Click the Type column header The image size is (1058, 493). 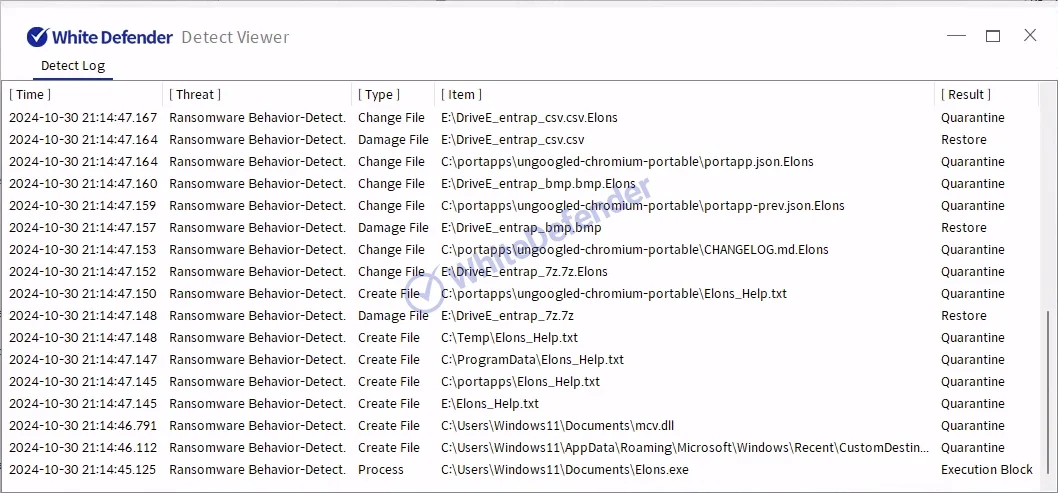click(379, 94)
